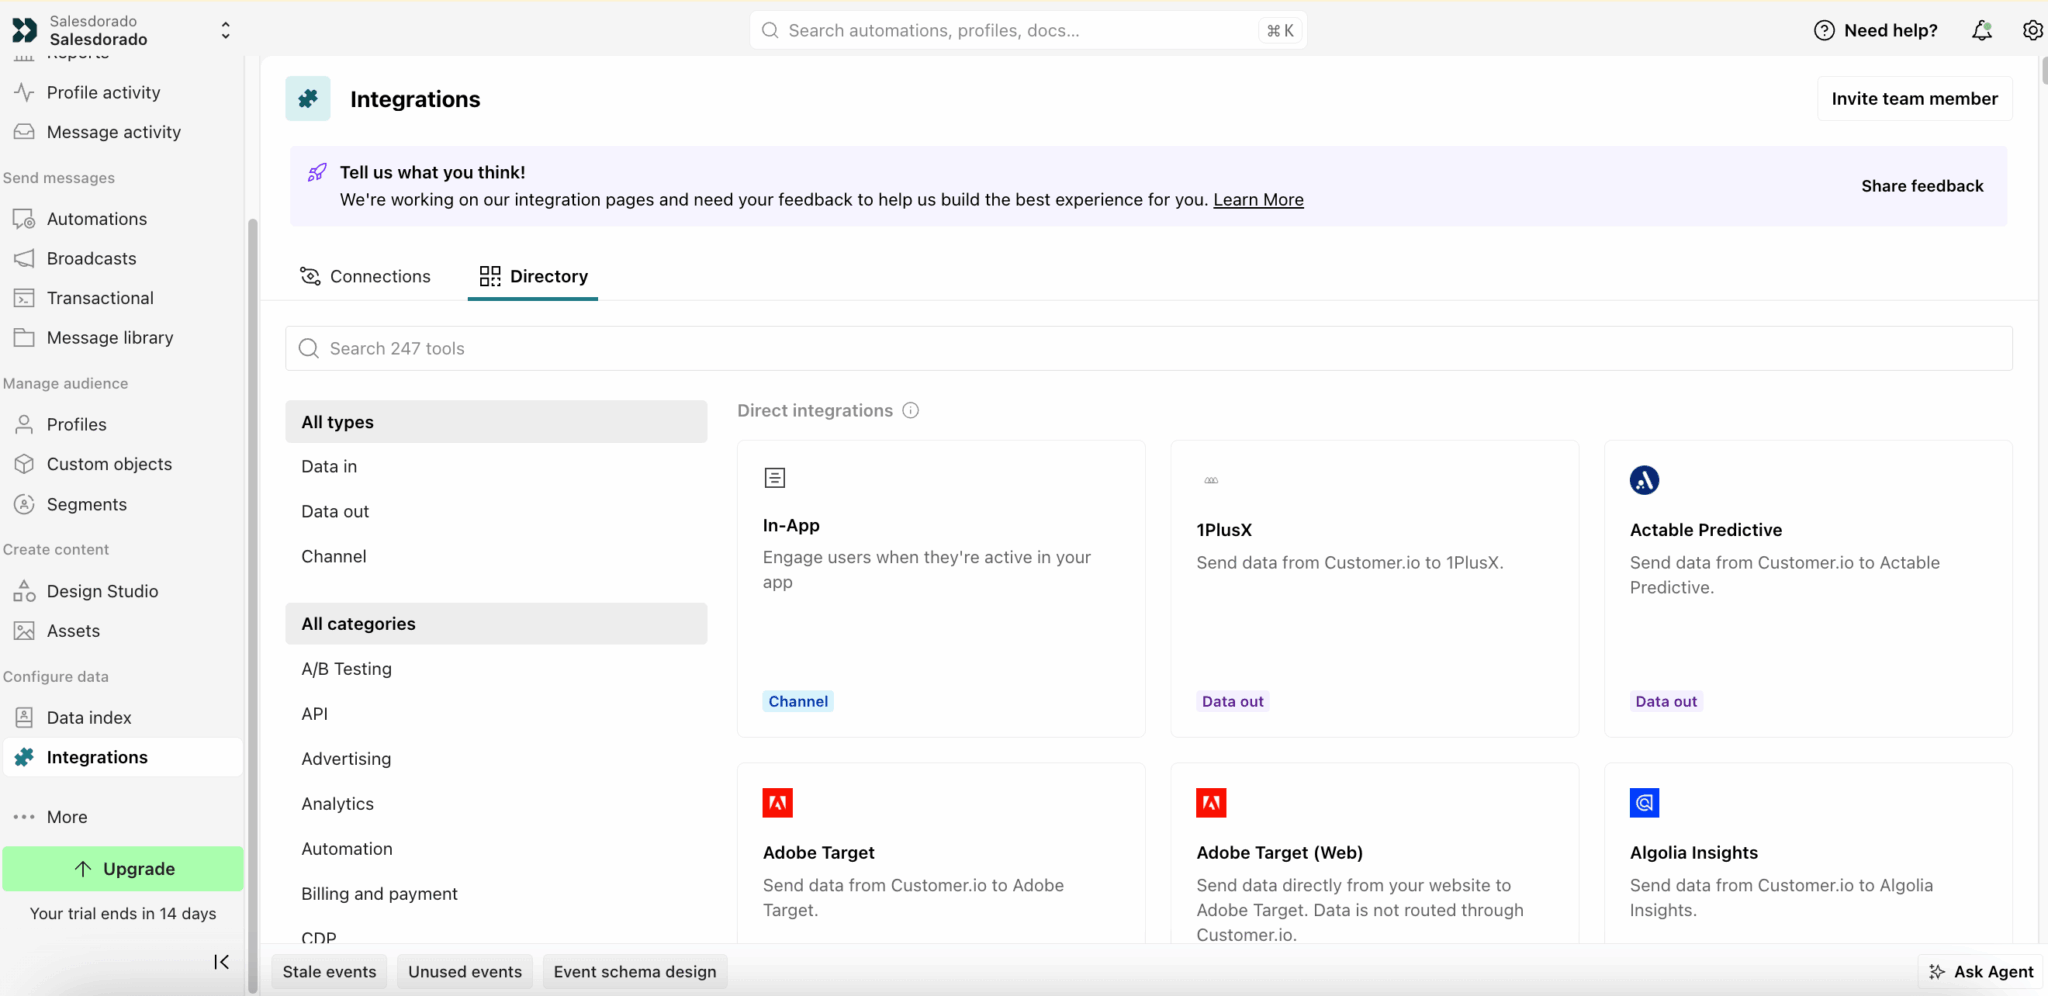
Task: Open Need help? menu
Action: 1876,30
